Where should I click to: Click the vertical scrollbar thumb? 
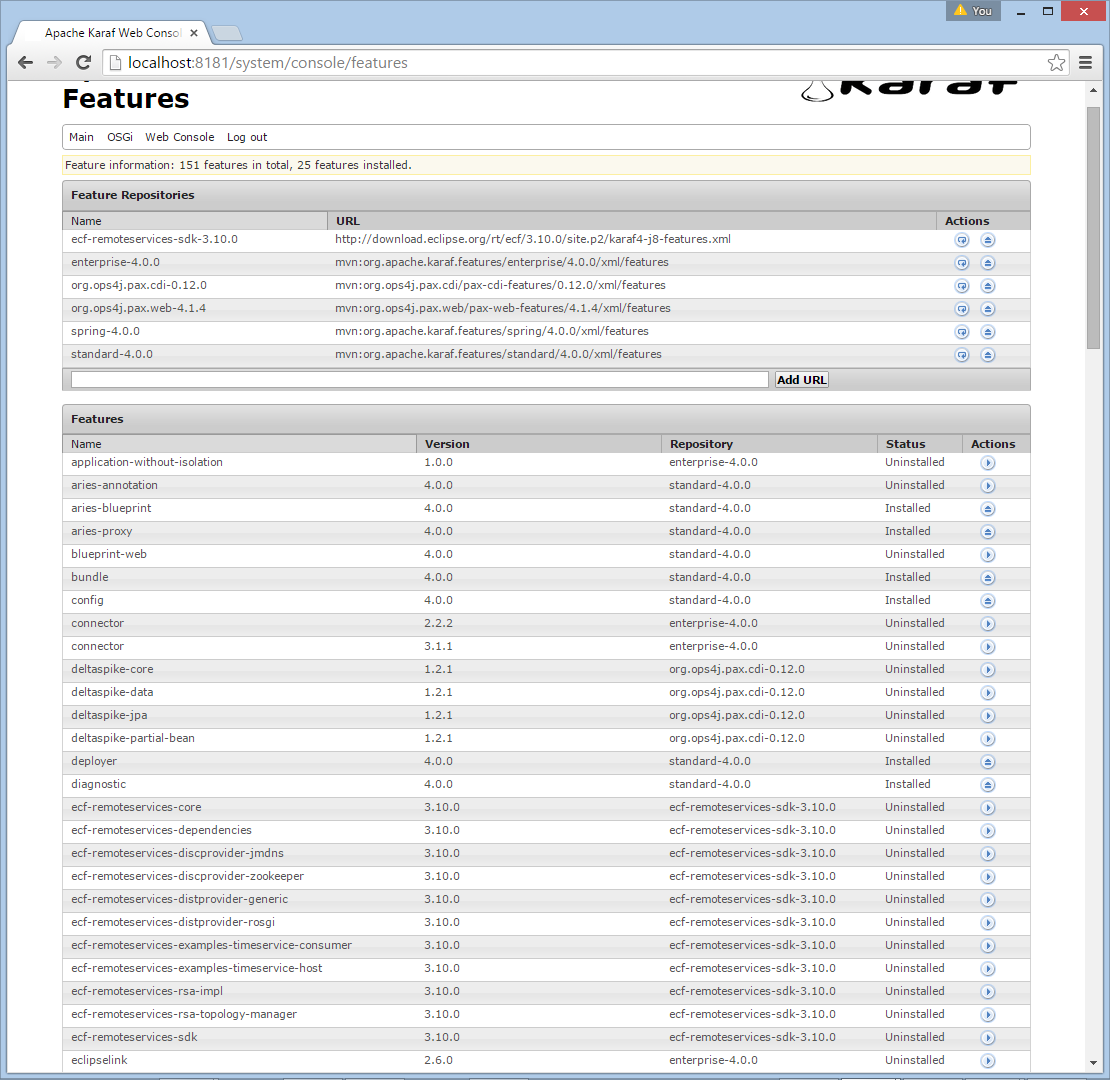pyautogui.click(x=1094, y=226)
